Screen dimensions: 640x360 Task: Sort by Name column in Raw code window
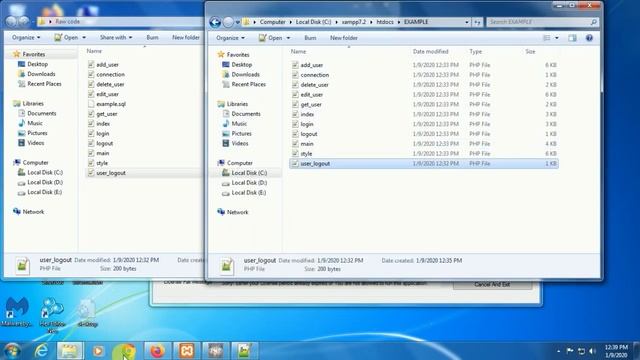pos(94,51)
